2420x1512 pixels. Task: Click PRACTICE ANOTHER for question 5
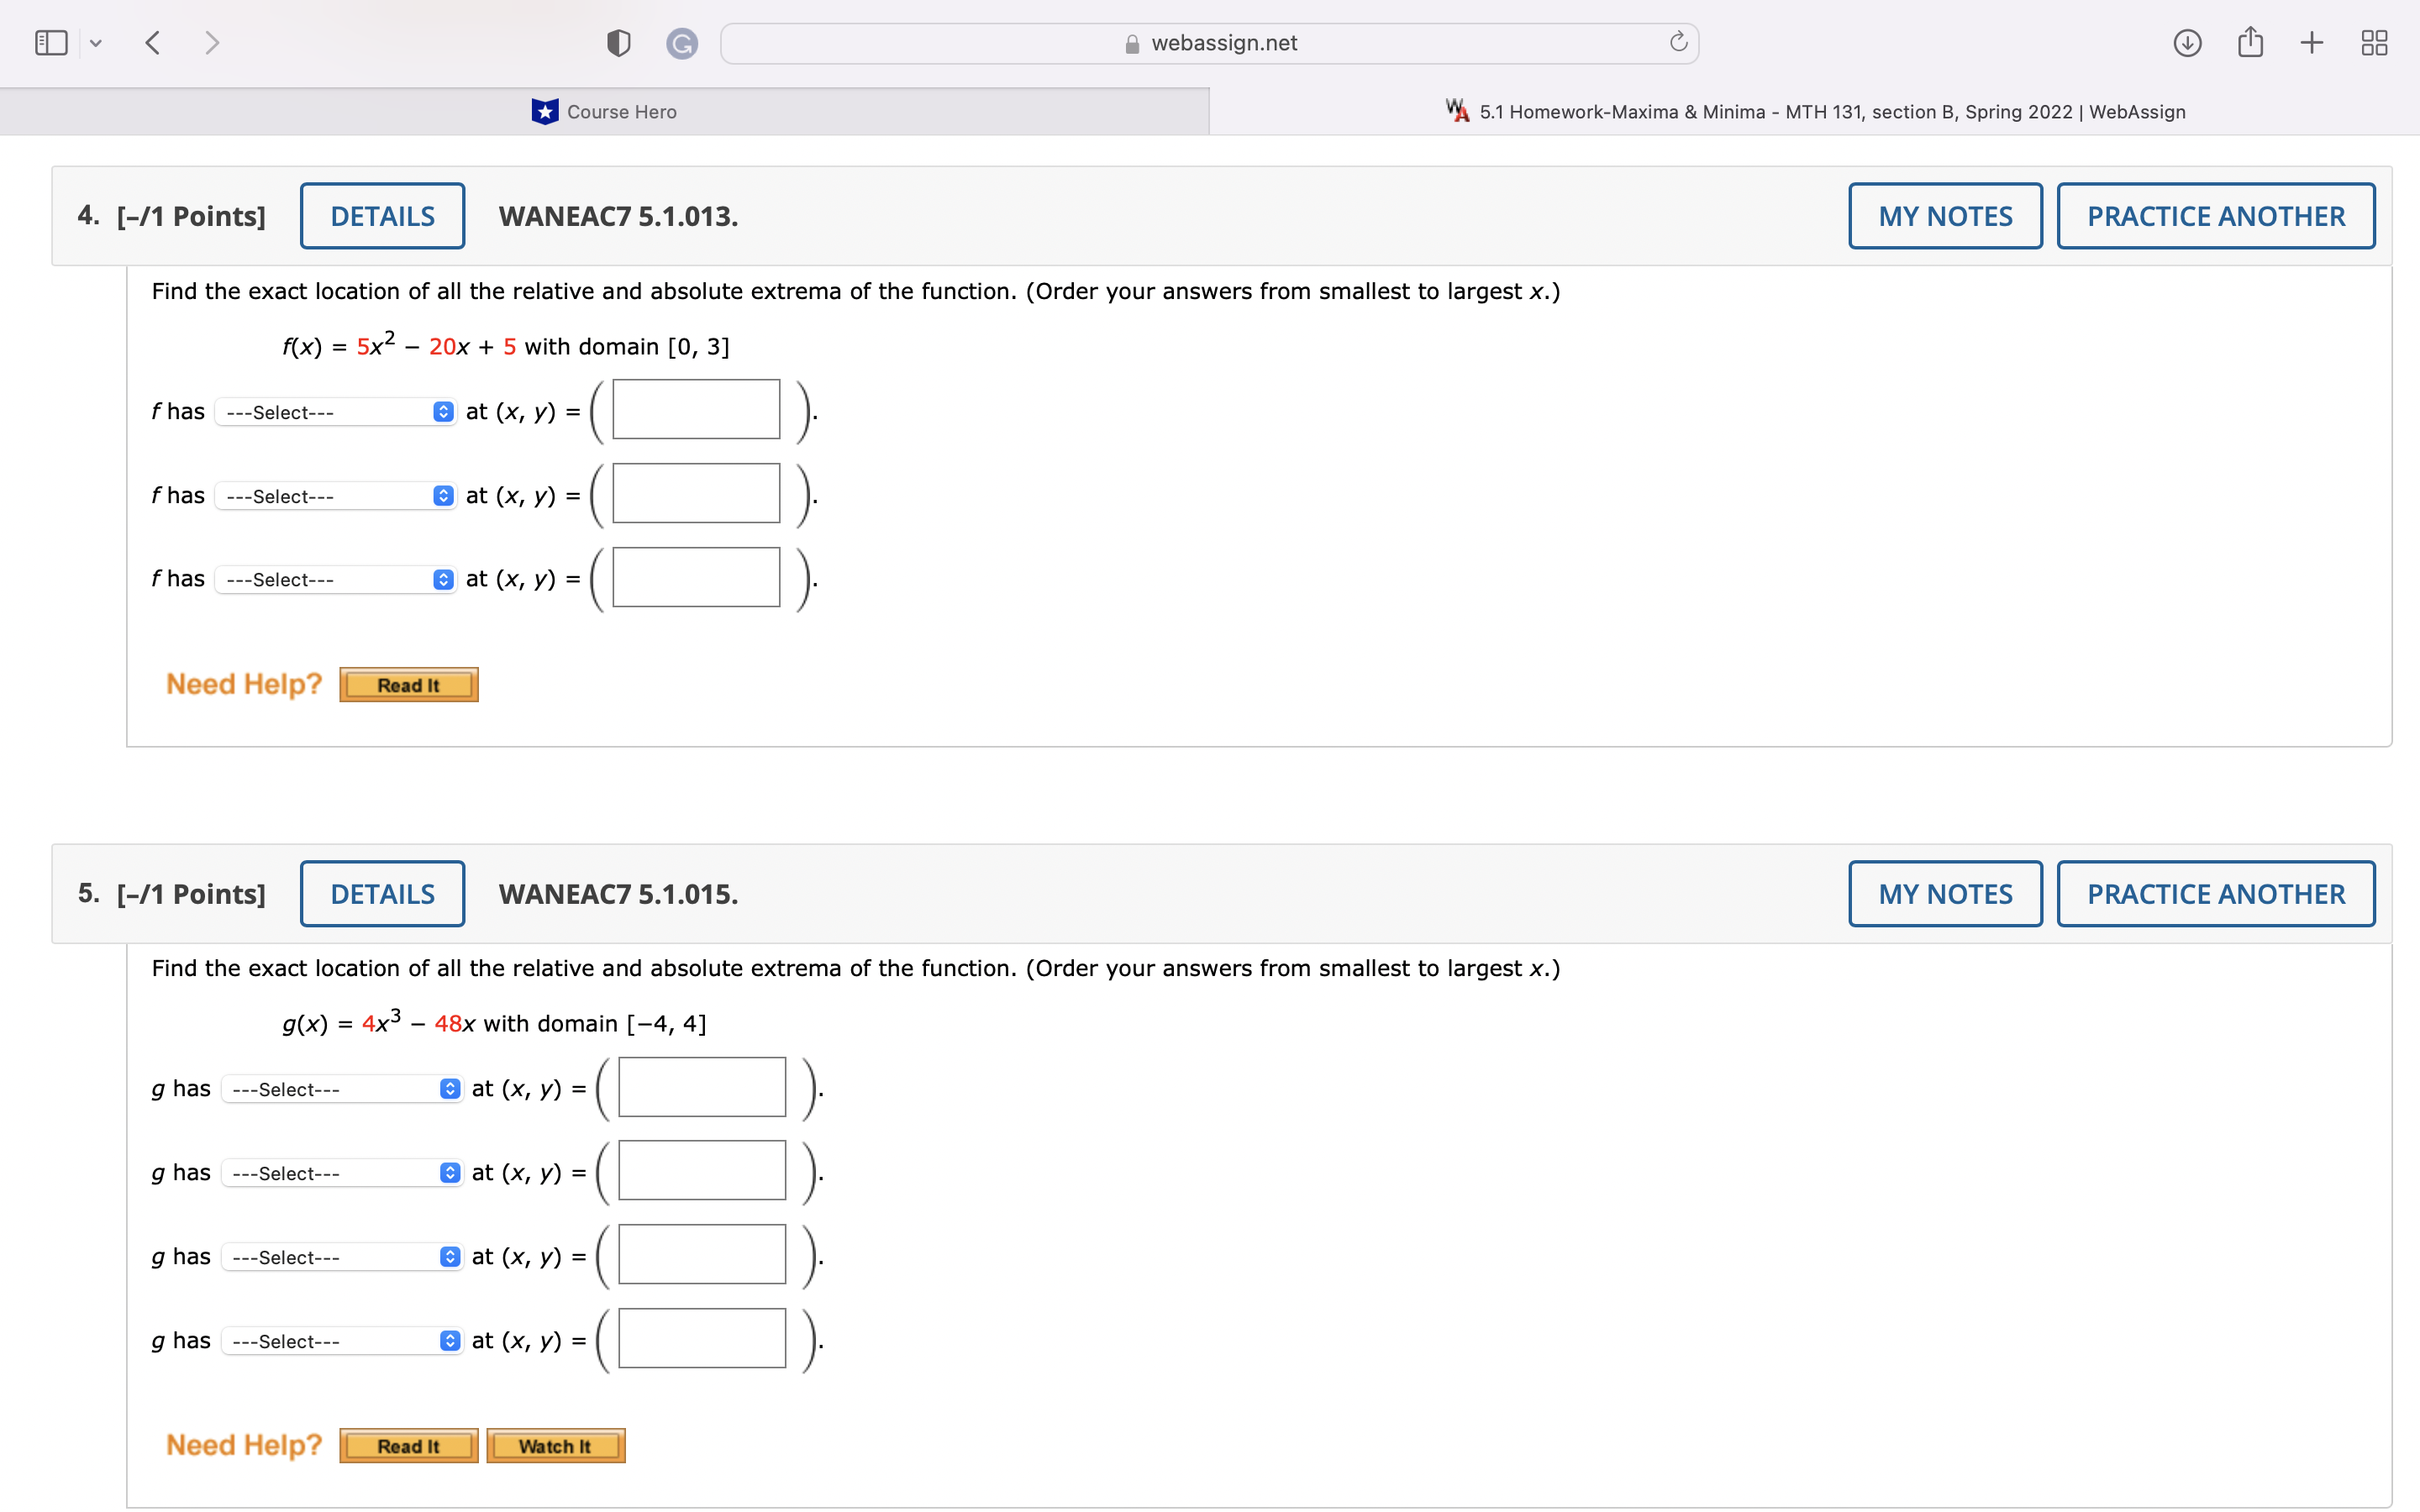(2215, 893)
